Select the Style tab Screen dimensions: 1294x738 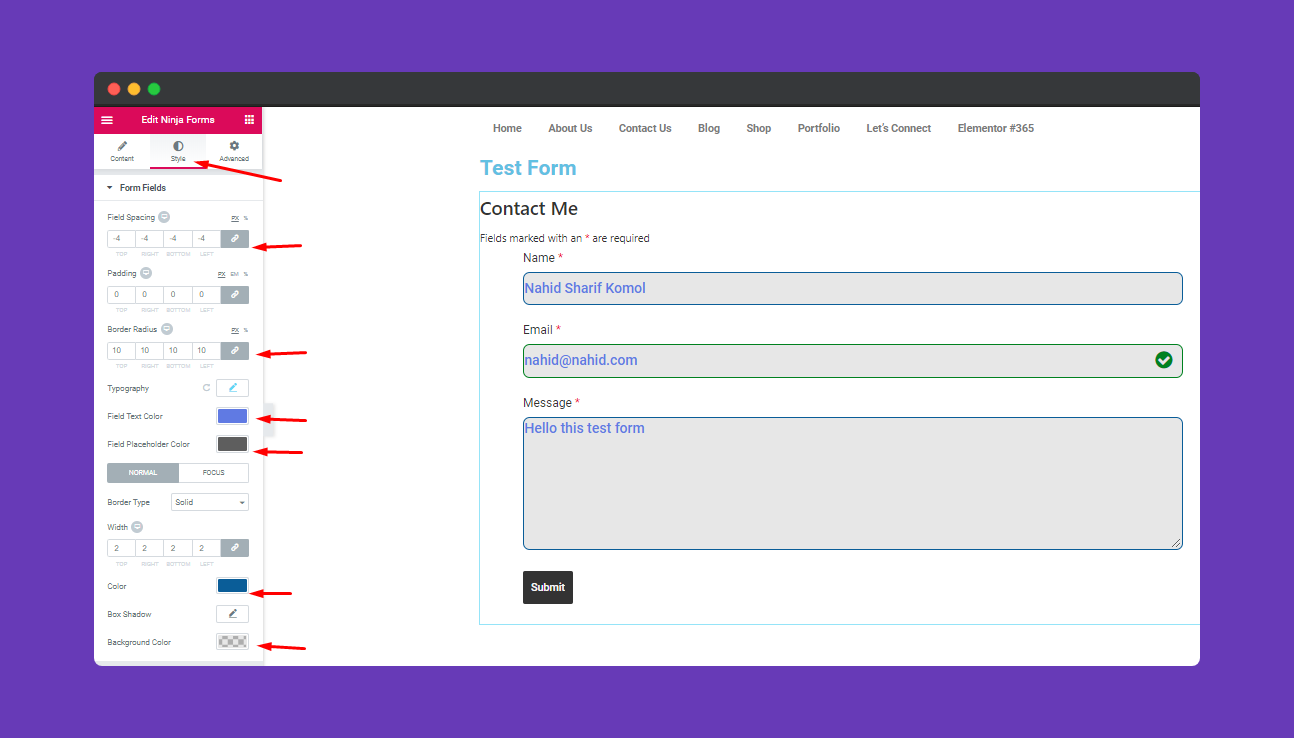tap(178, 151)
